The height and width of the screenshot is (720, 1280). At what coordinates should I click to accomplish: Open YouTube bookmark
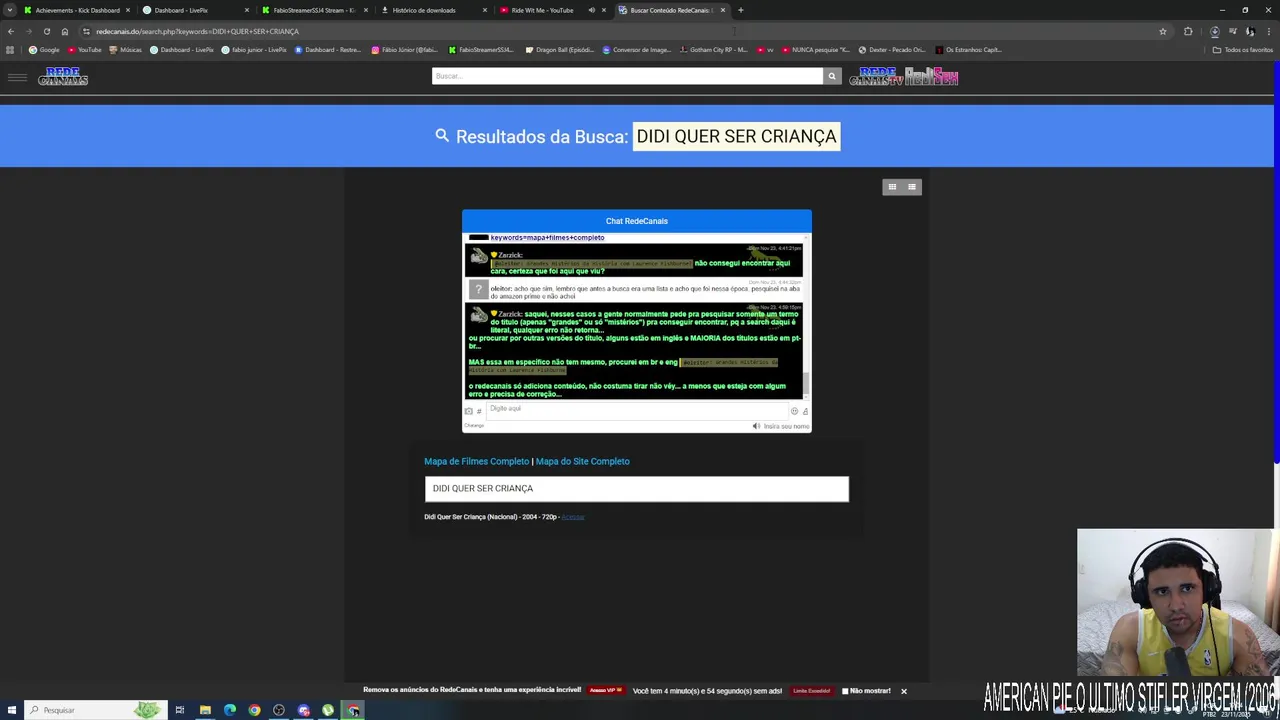pos(84,50)
